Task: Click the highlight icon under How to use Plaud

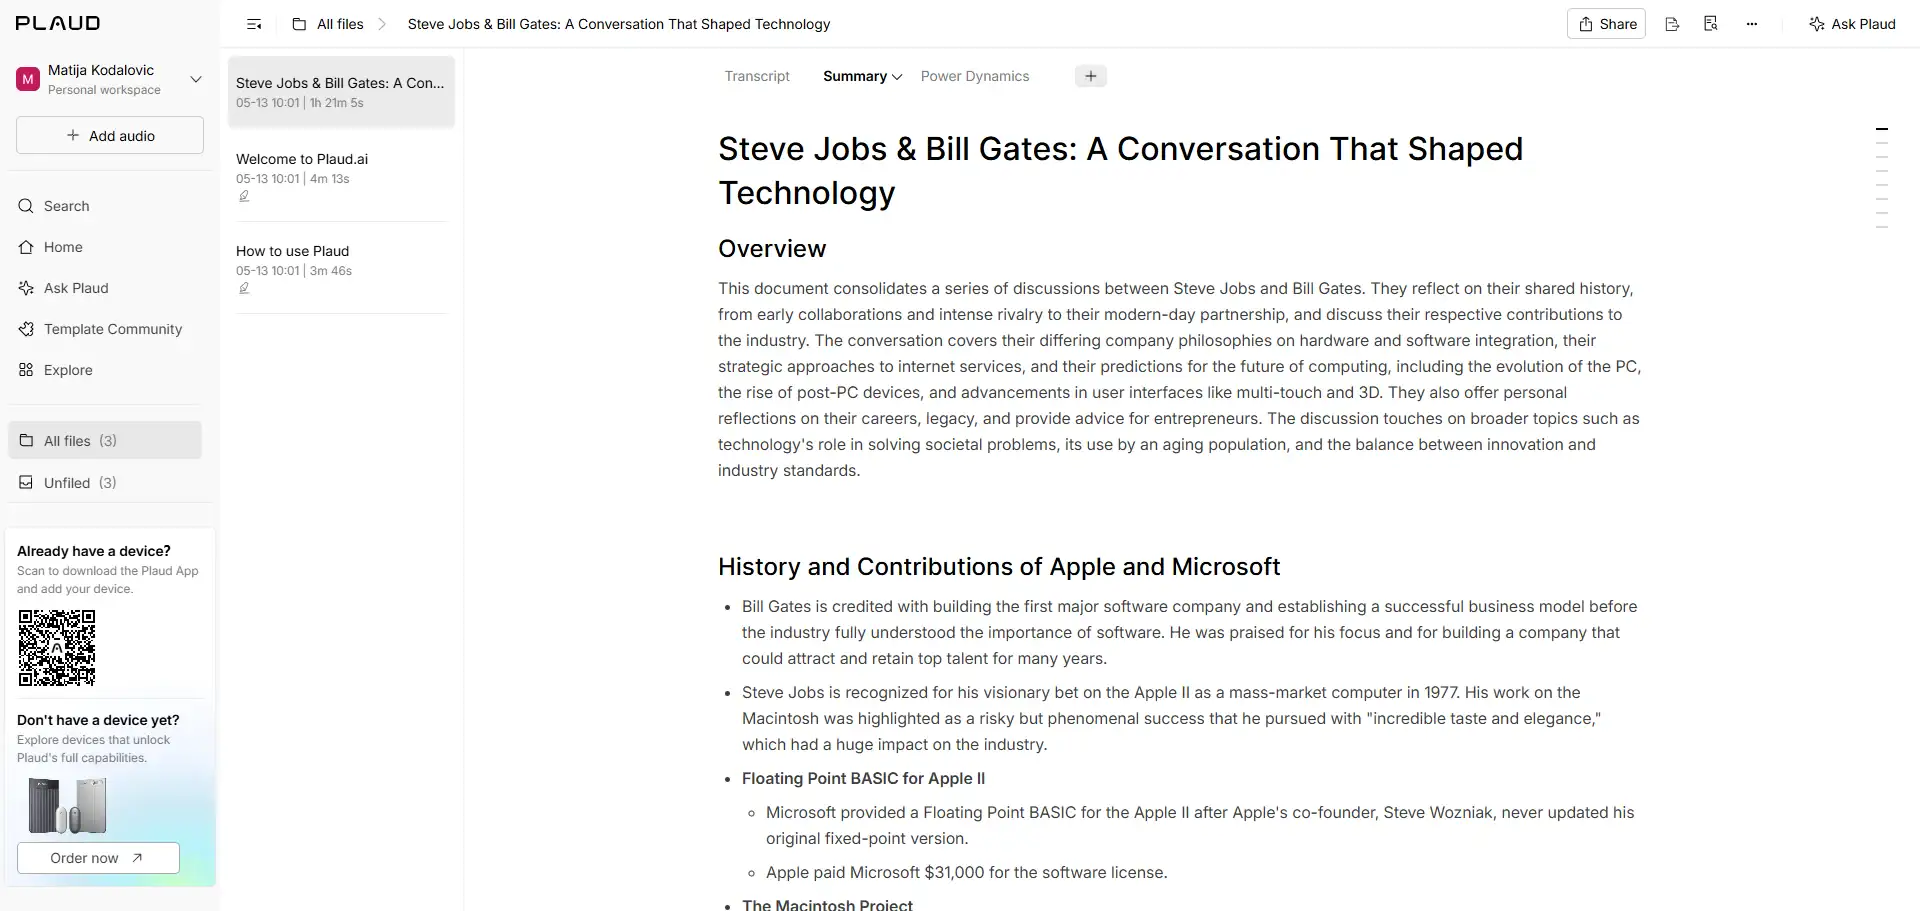Action: click(243, 289)
